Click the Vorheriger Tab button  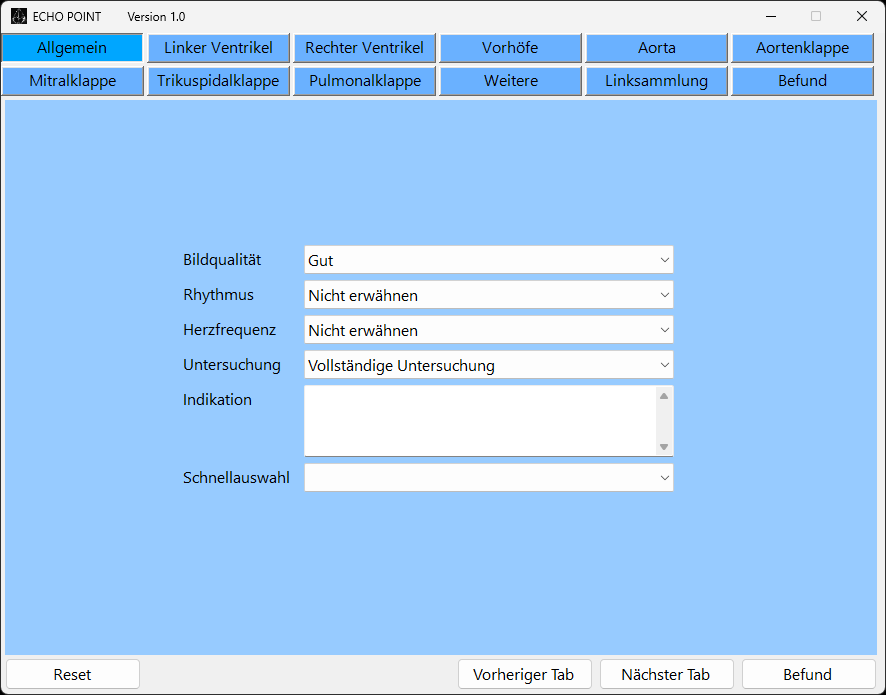pyautogui.click(x=524, y=675)
